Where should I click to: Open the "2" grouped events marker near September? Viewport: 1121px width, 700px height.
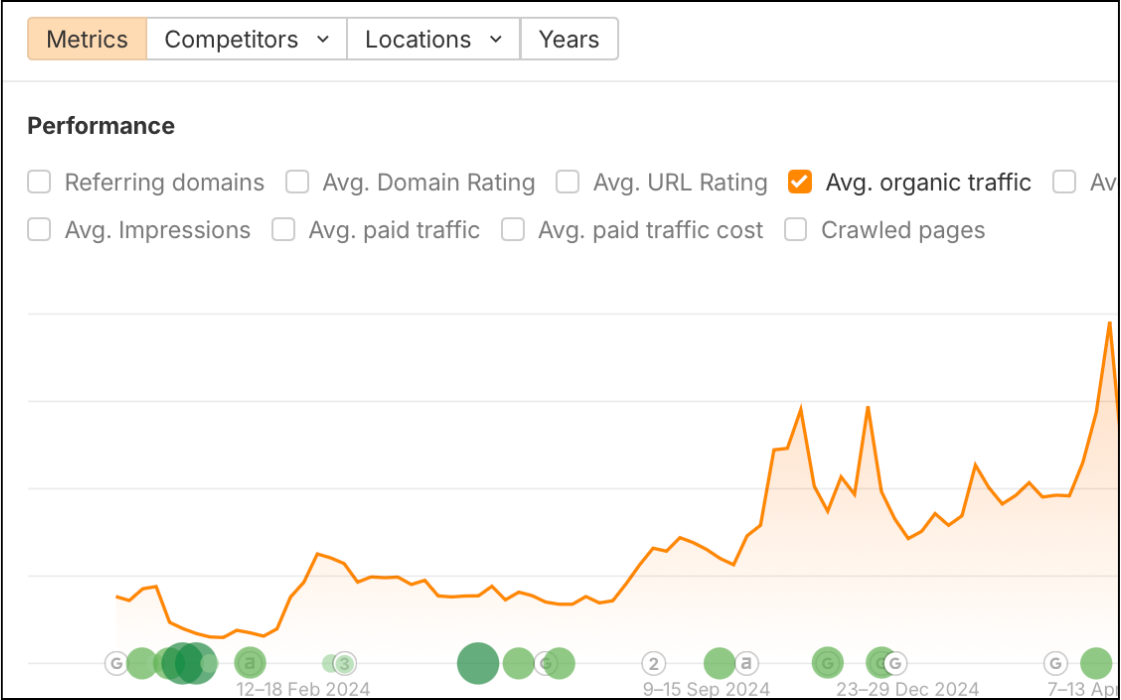[653, 663]
